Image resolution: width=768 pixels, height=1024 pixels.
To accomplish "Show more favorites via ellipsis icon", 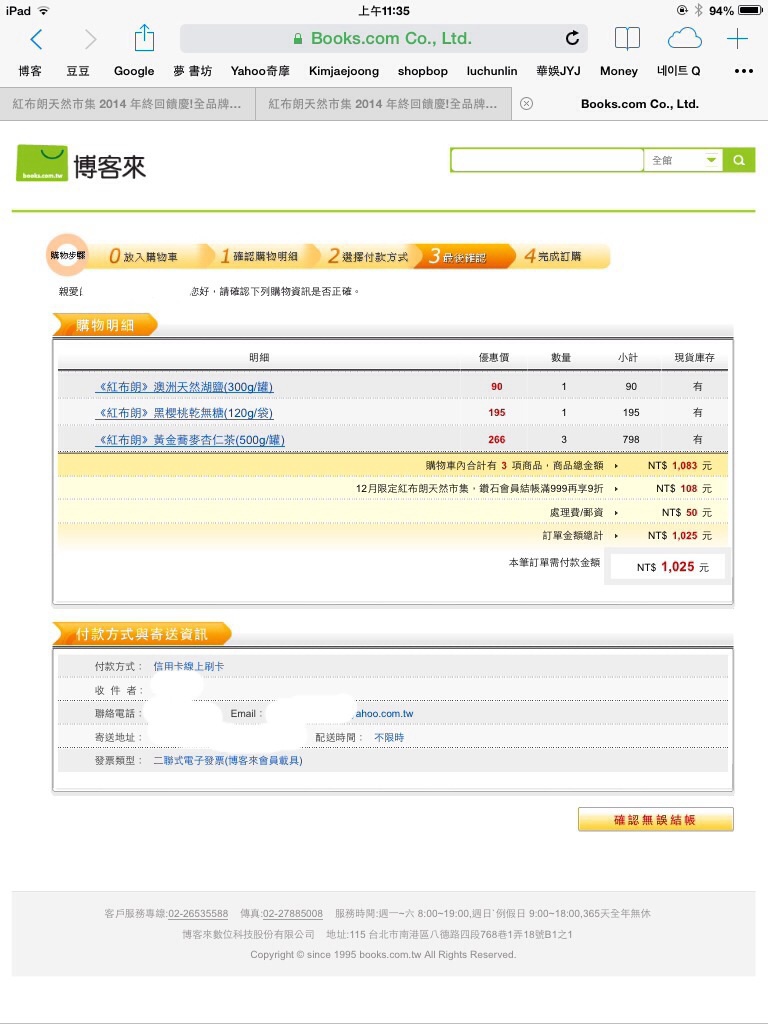I will click(743, 71).
